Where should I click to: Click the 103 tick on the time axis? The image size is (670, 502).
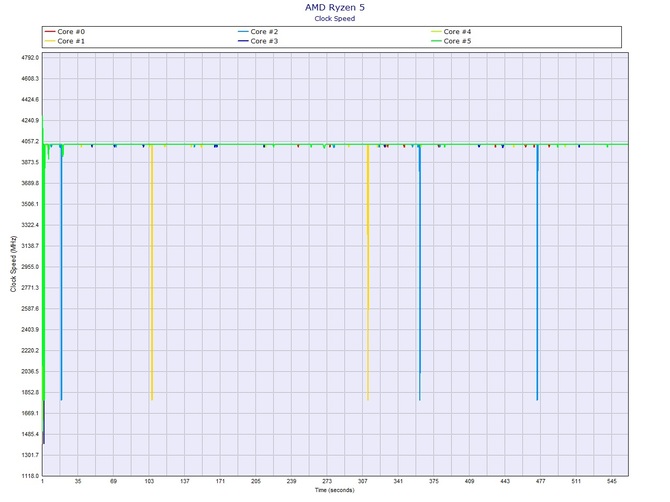tap(149, 481)
